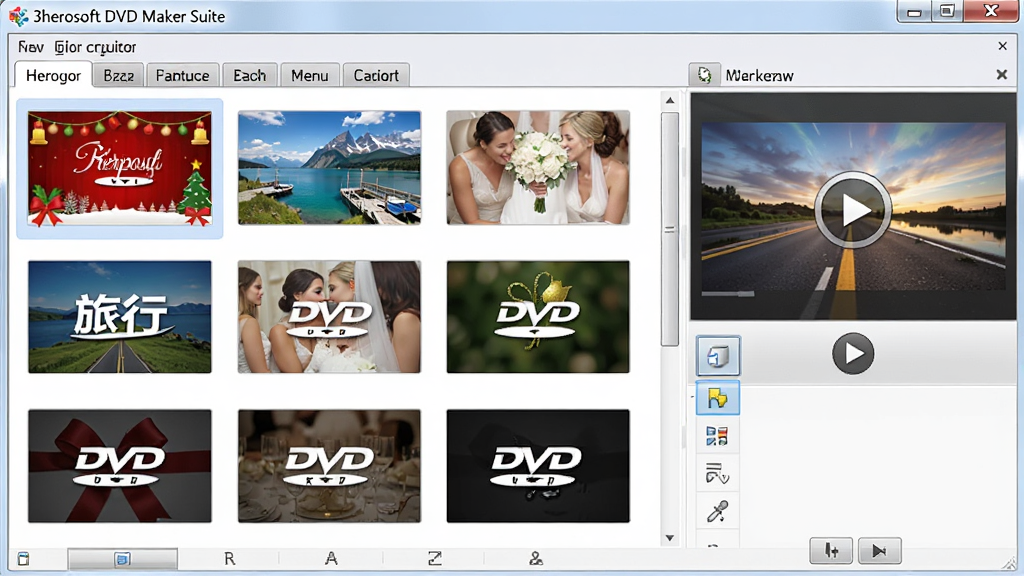Select the road template with Chinese text
Image resolution: width=1024 pixels, height=576 pixels.
120,317
